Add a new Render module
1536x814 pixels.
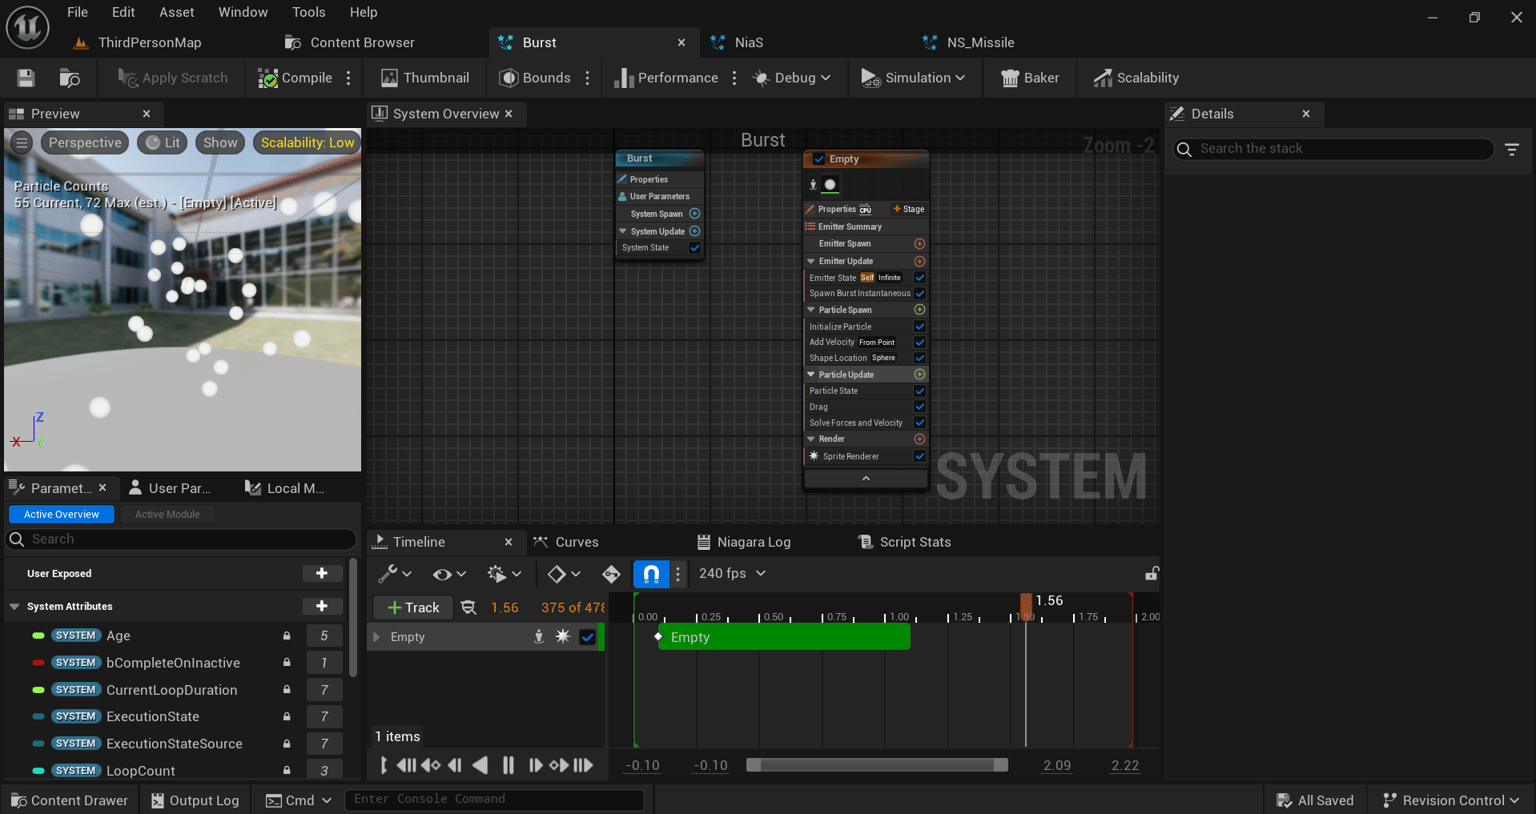[920, 439]
